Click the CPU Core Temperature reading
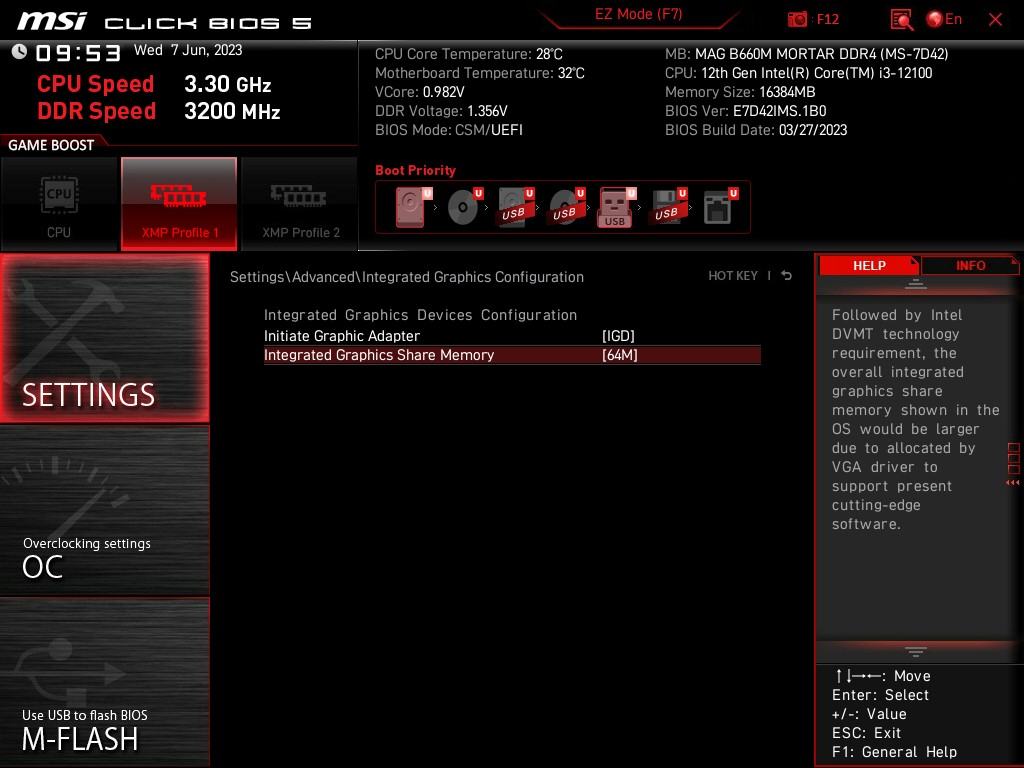The image size is (1024, 768). click(x=468, y=54)
